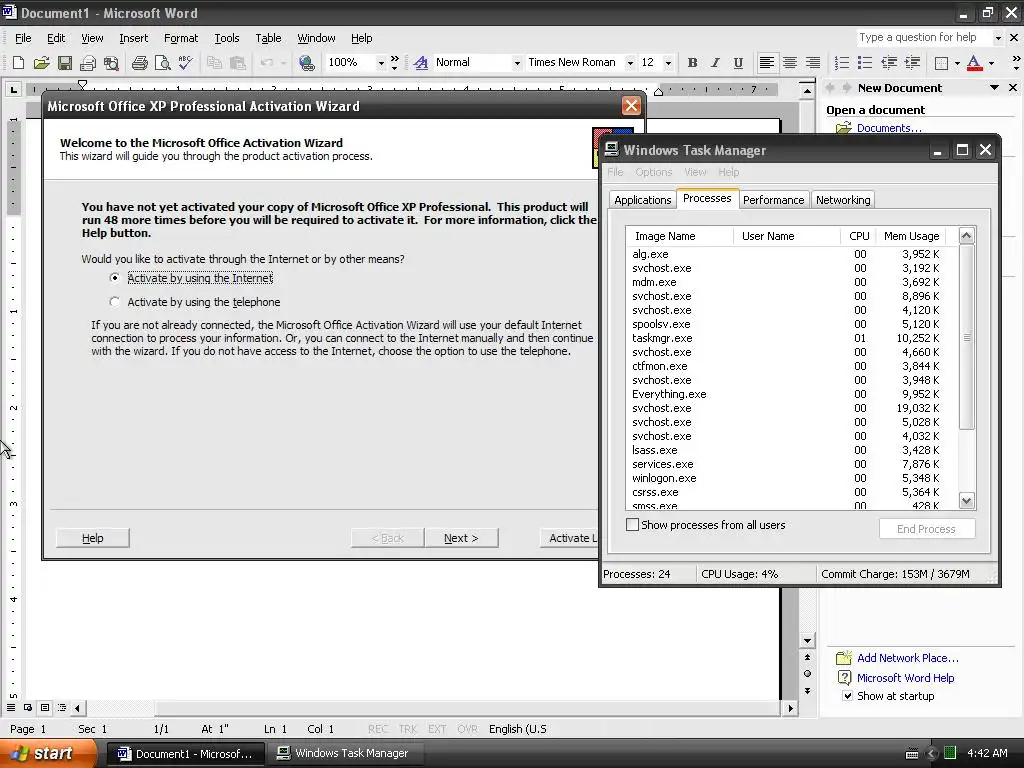Image resolution: width=1024 pixels, height=768 pixels.
Task: Click the Open folder icon in Word toolbar
Action: pyautogui.click(x=41, y=63)
